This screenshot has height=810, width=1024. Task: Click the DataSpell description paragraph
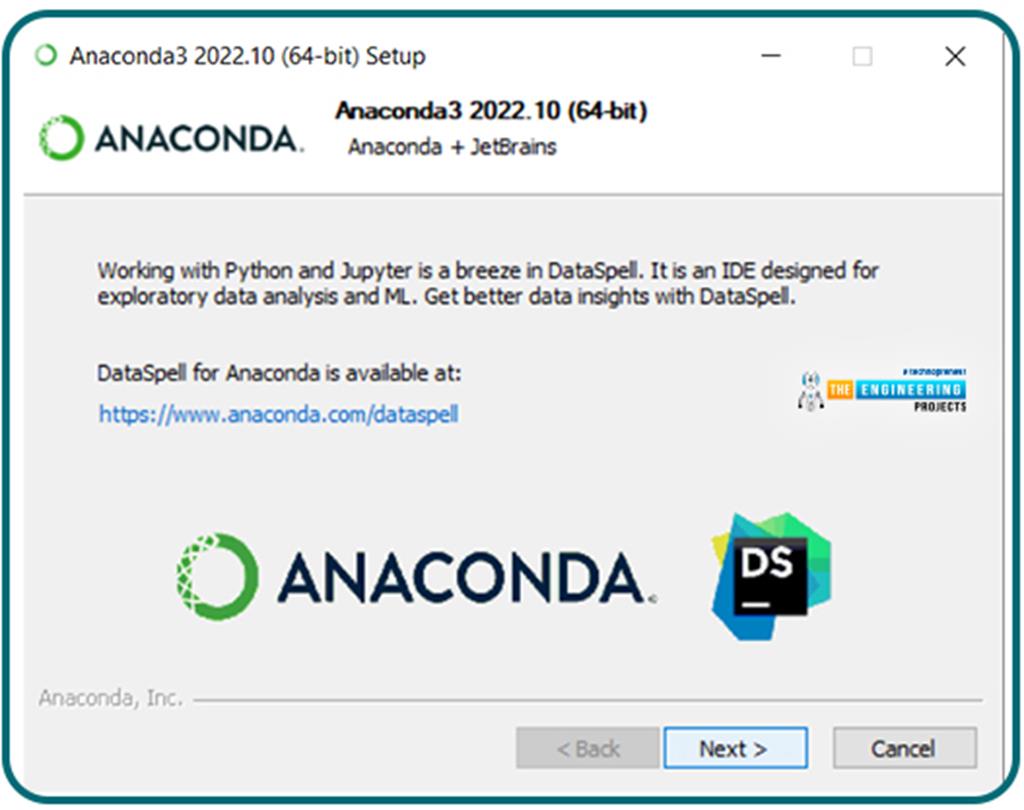[x=488, y=283]
